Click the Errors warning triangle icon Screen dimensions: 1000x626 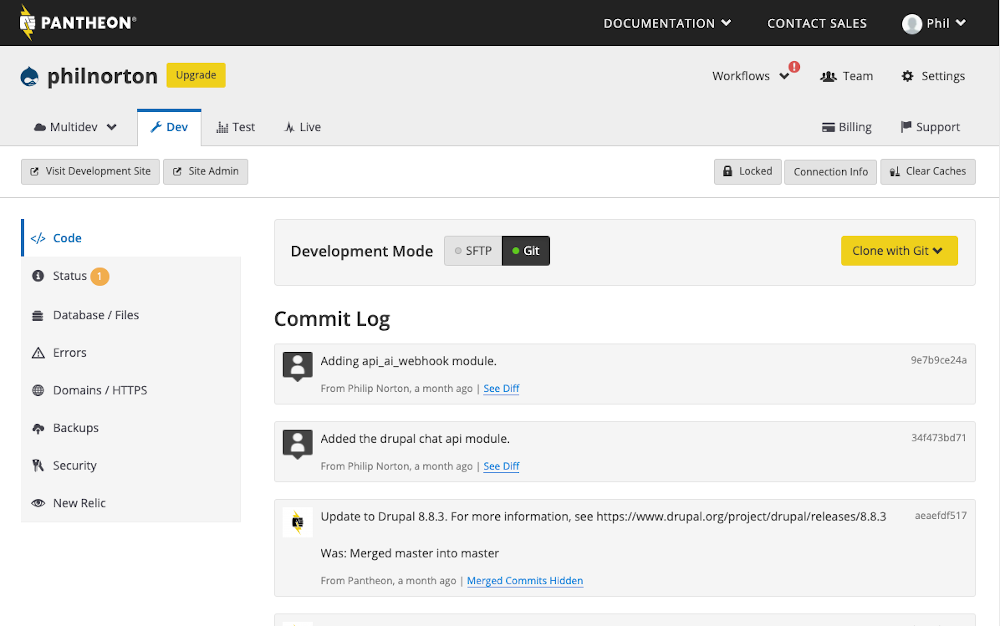tap(38, 353)
